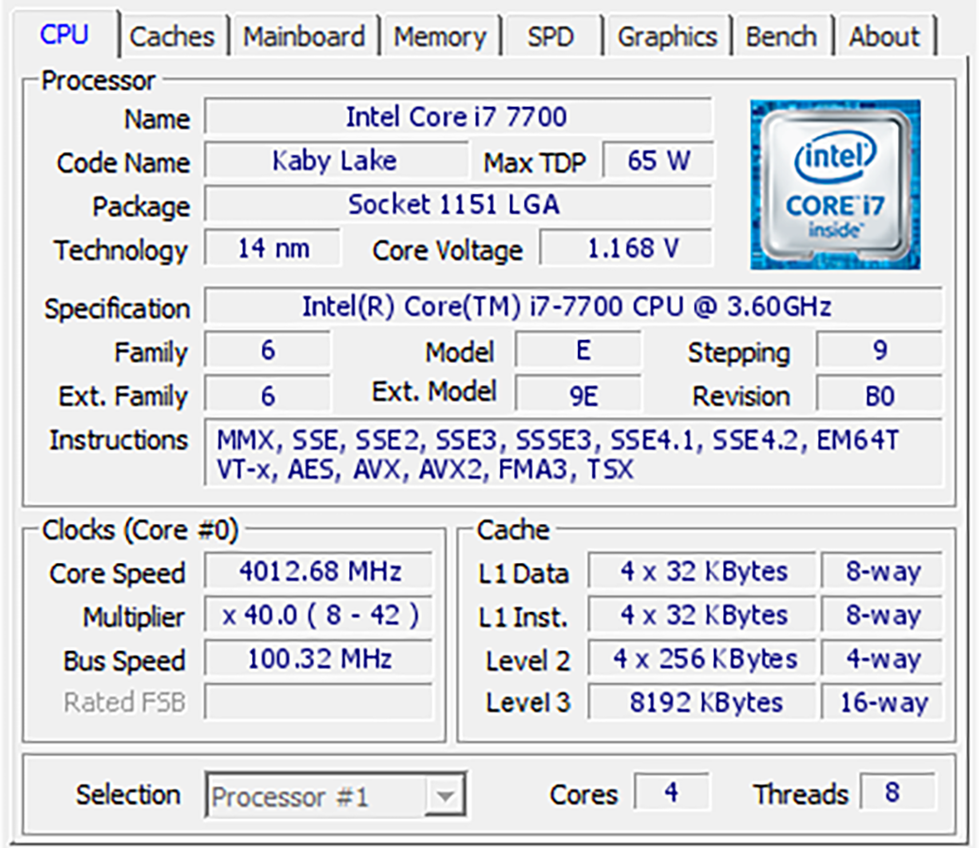The image size is (979, 848).
Task: Switch to the Caches tab
Action: 172,36
